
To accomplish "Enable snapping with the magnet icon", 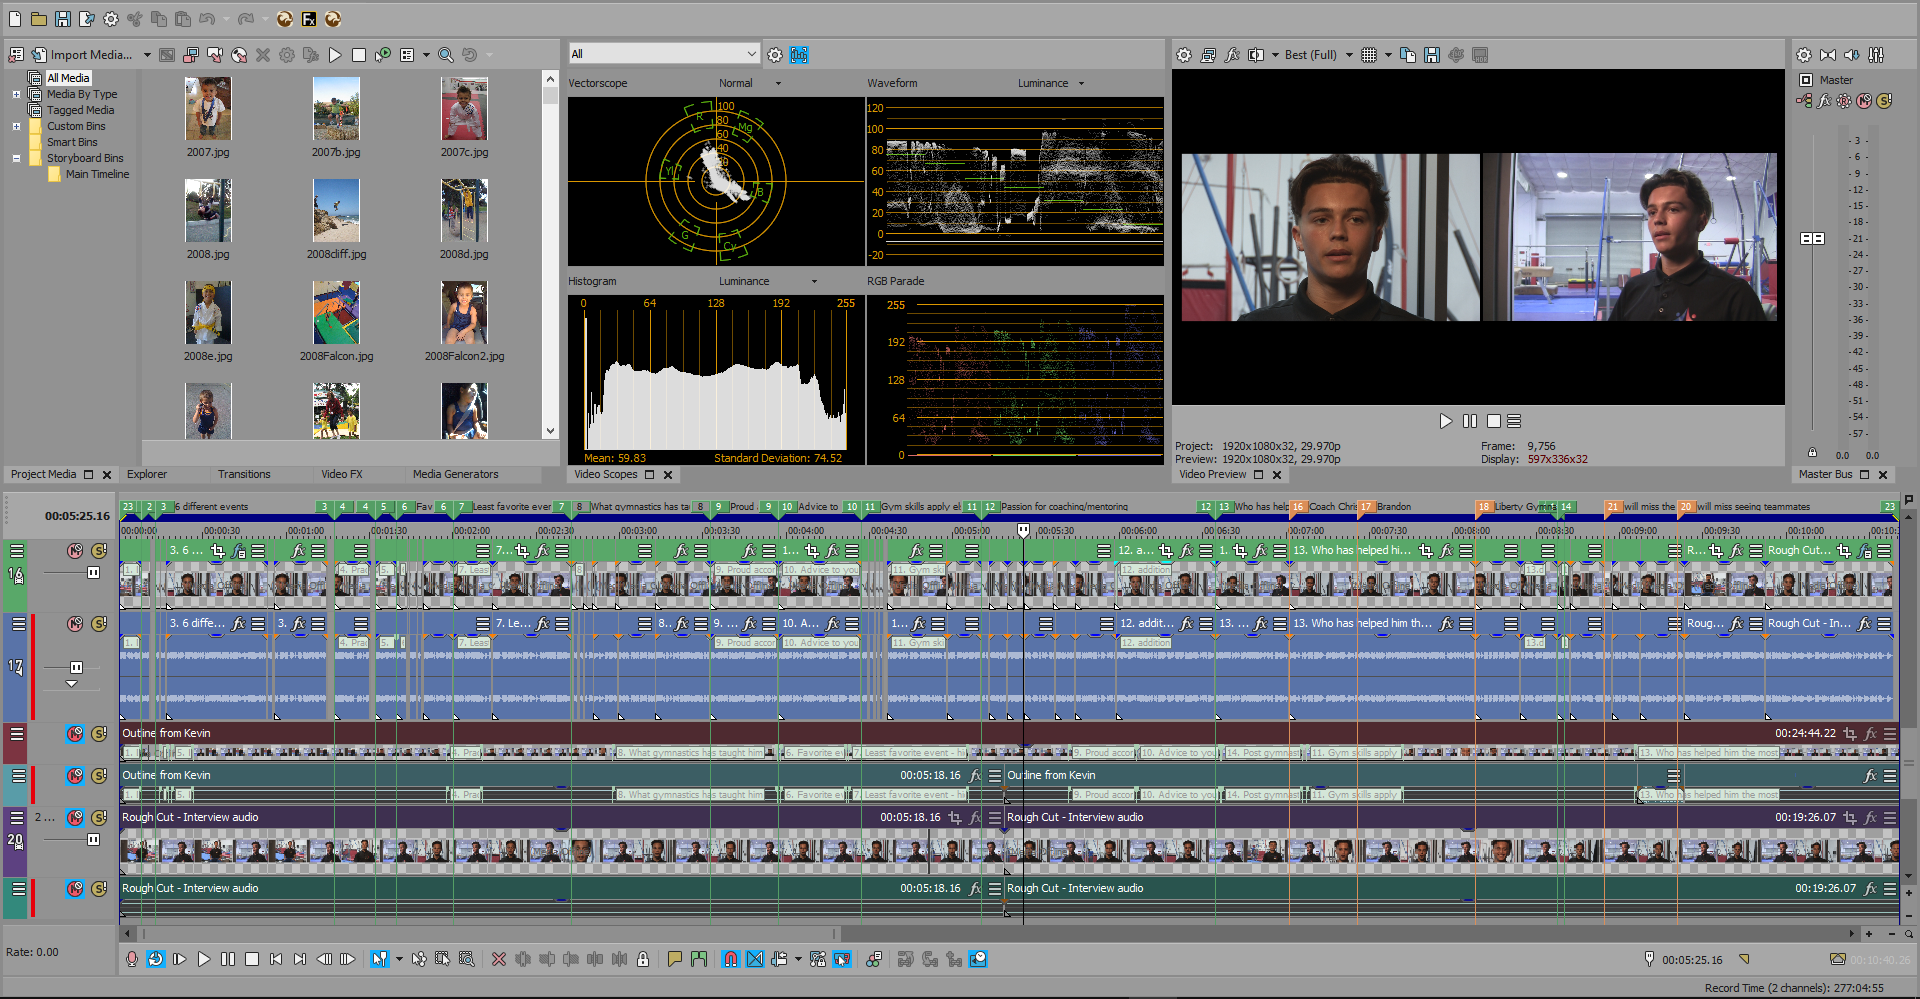I will click(731, 959).
